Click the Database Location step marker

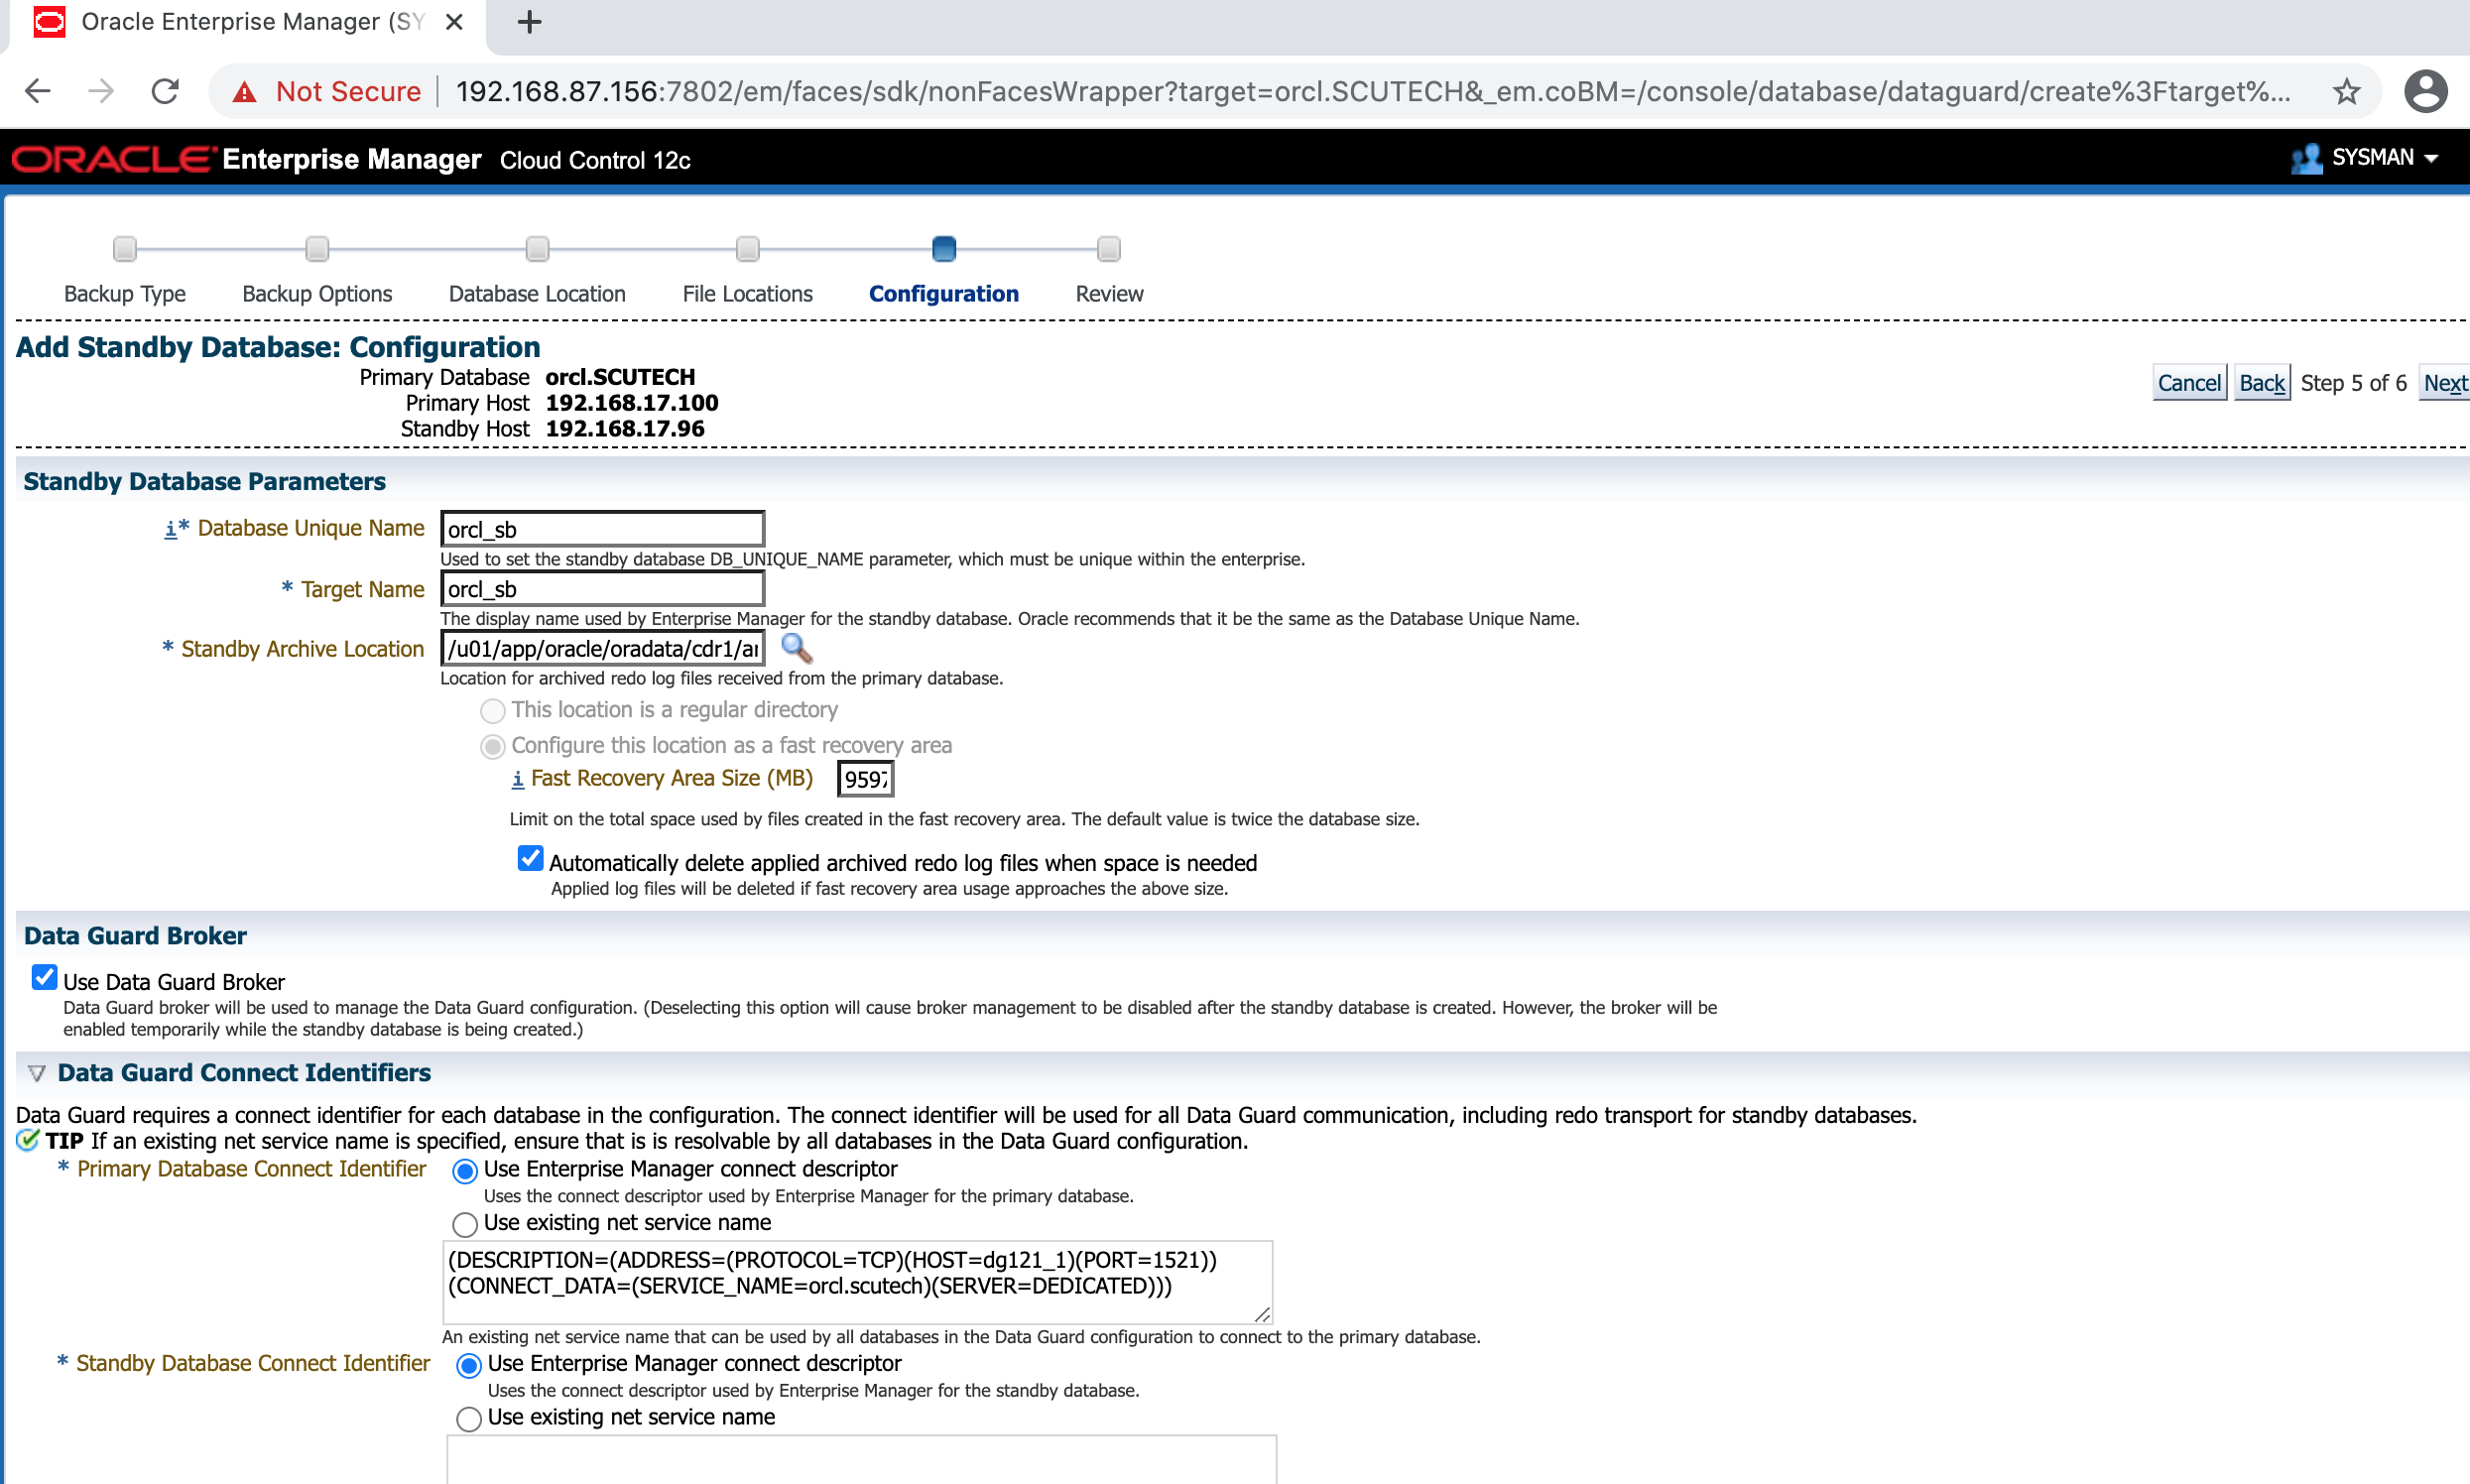tap(537, 248)
